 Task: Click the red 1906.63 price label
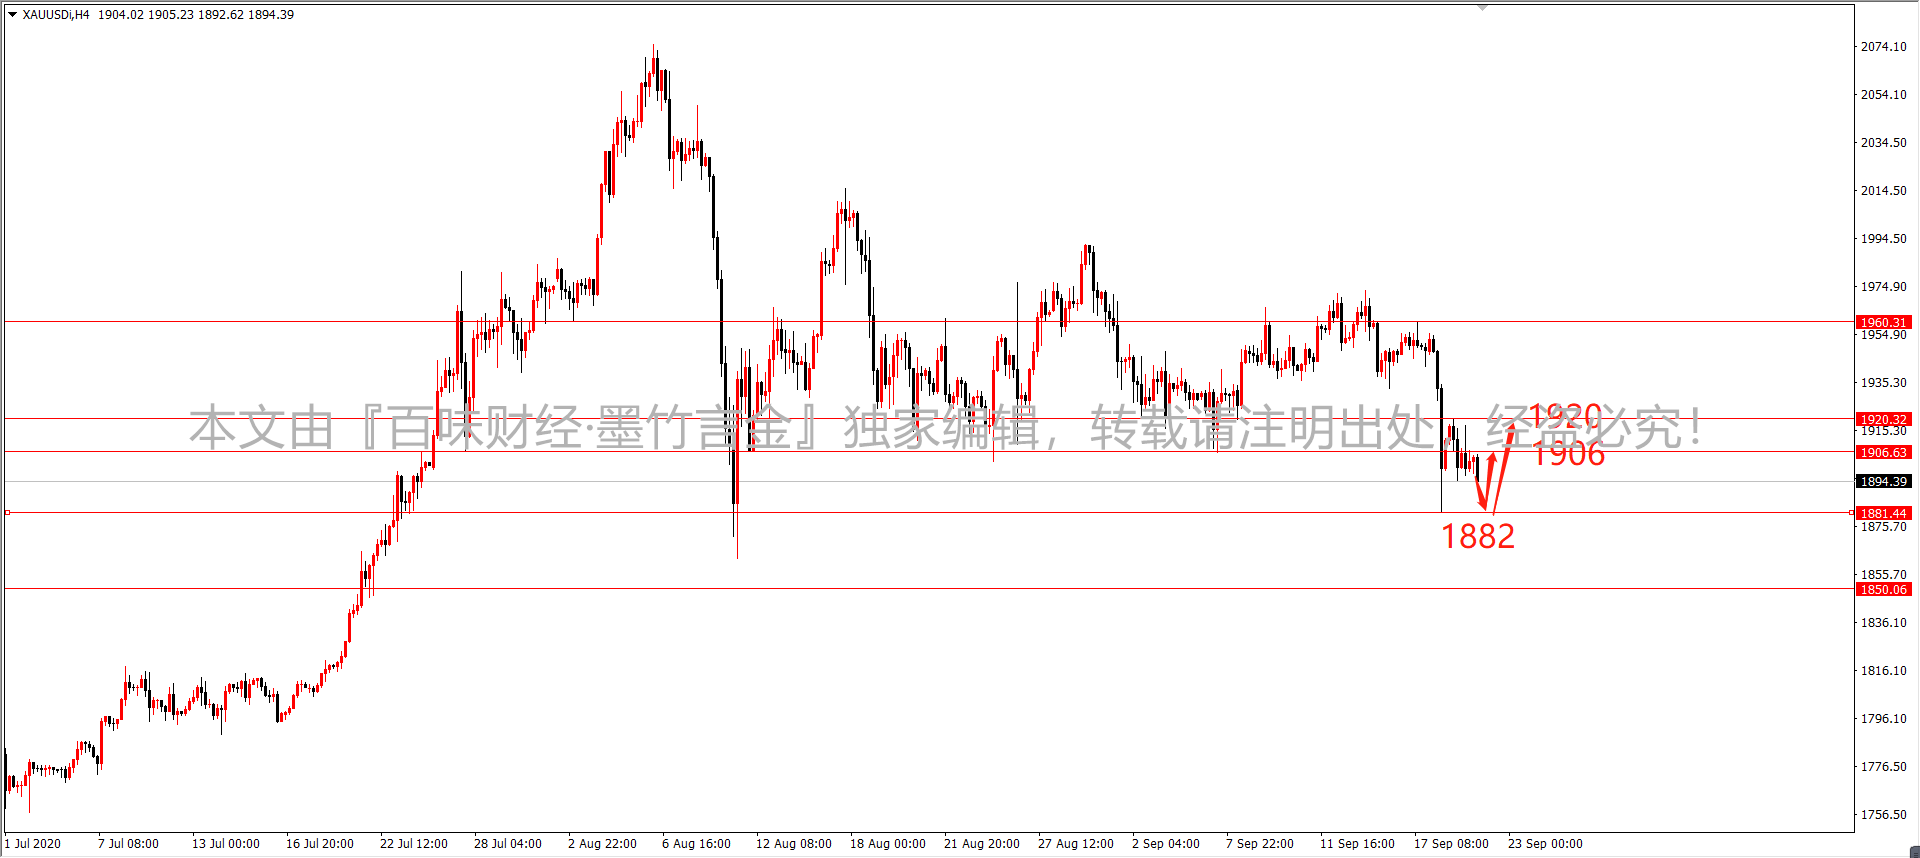click(x=1884, y=452)
